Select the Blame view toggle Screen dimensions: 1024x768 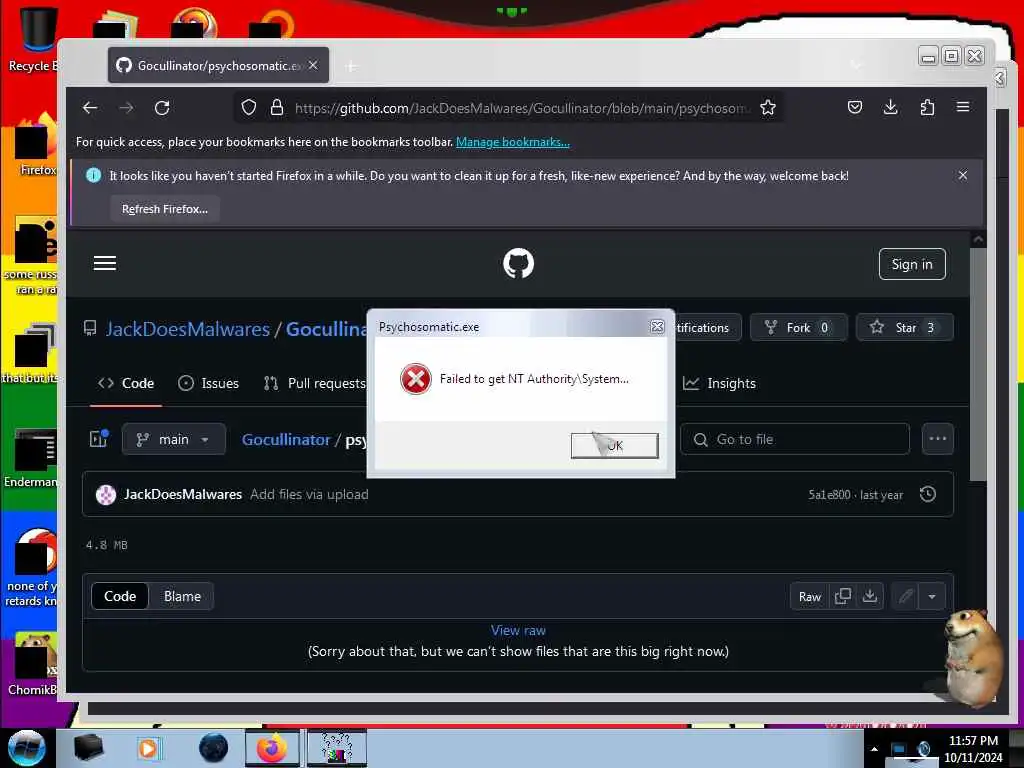coord(182,596)
